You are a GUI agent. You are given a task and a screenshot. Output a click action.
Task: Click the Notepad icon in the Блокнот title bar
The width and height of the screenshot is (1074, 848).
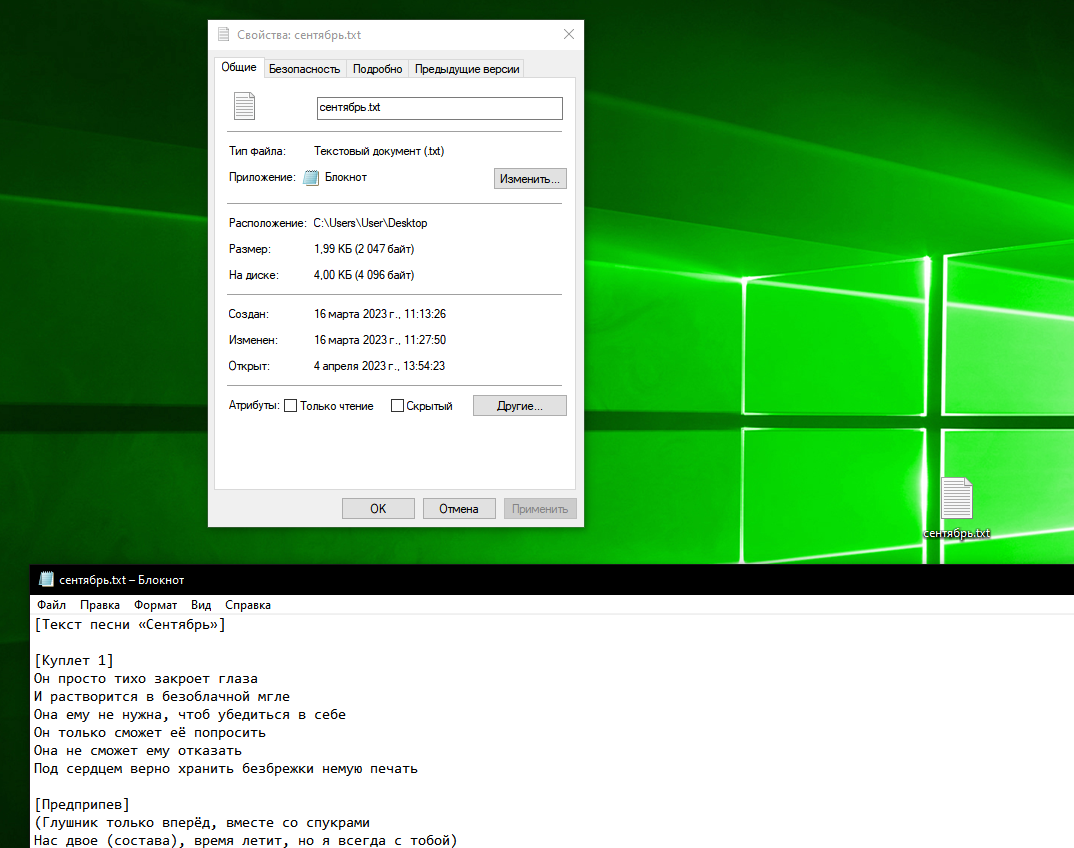45,580
